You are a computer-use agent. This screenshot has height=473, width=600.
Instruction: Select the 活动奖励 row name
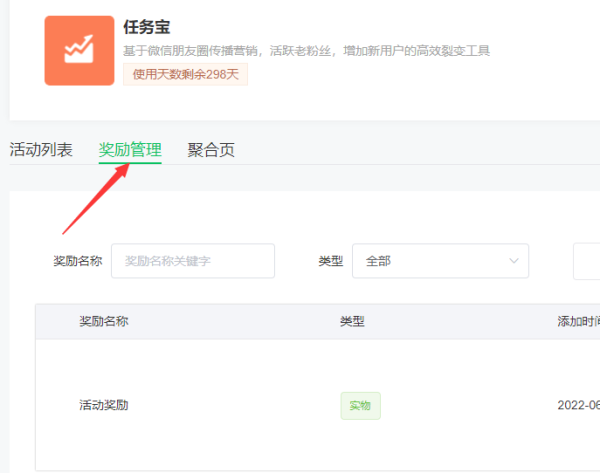coord(104,405)
